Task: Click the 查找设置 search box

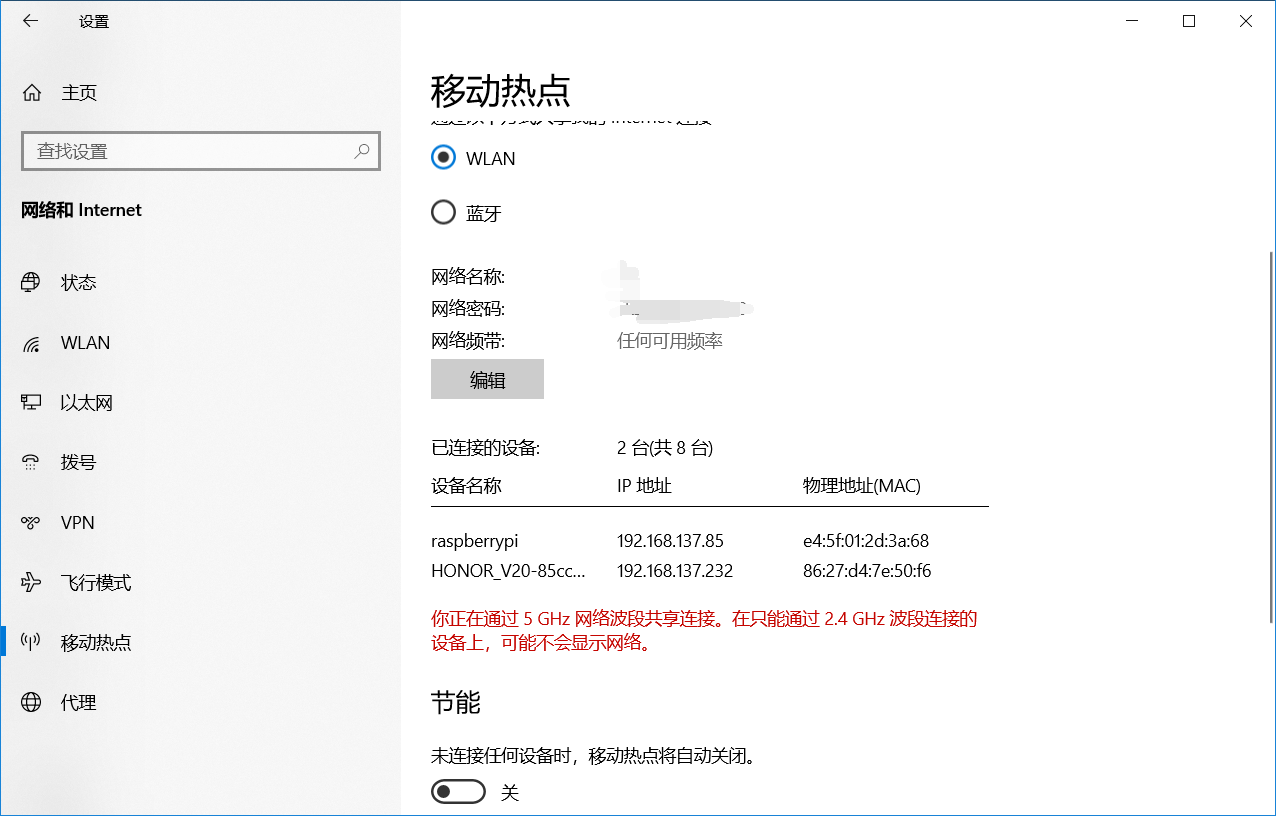Action: (200, 151)
